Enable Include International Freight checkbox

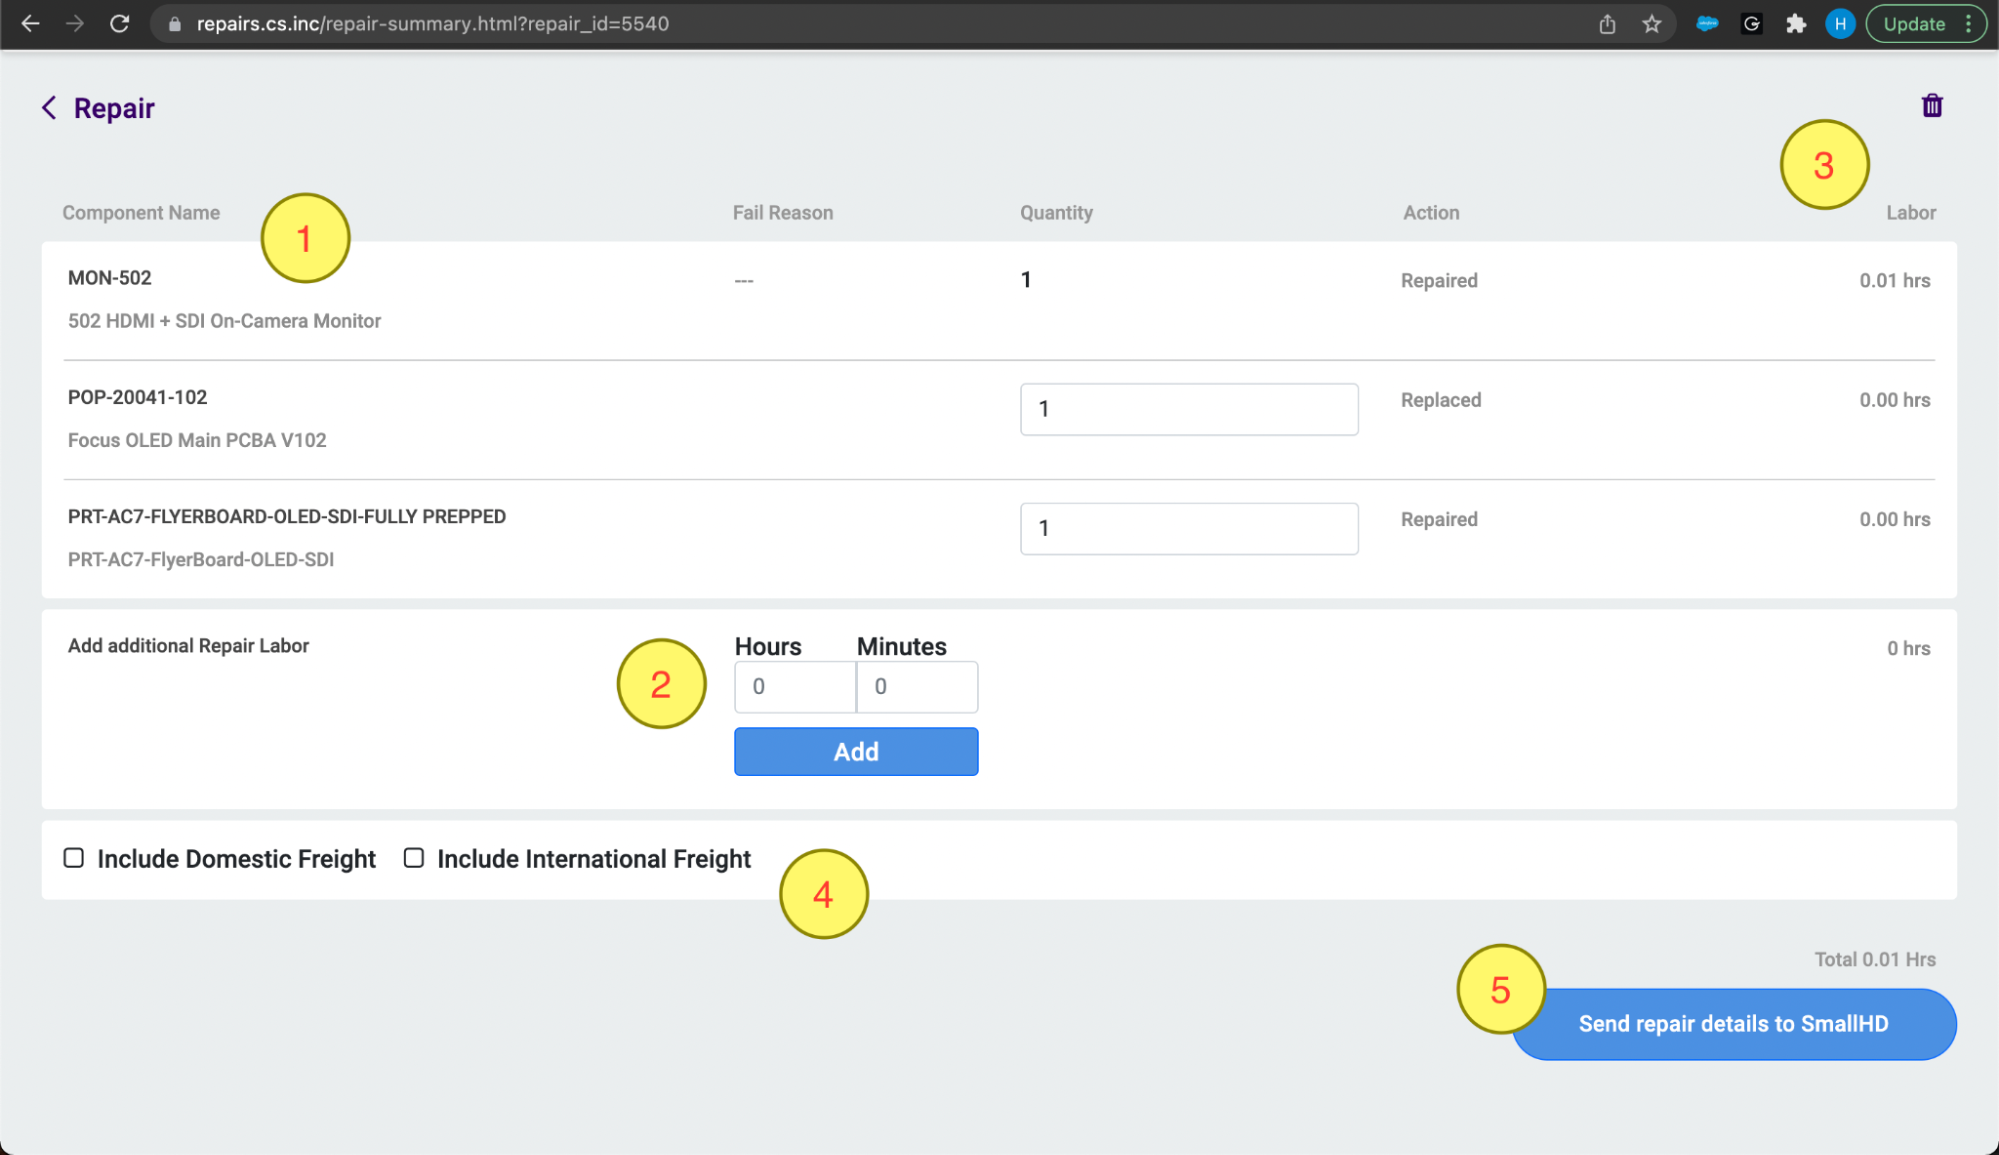click(x=414, y=858)
